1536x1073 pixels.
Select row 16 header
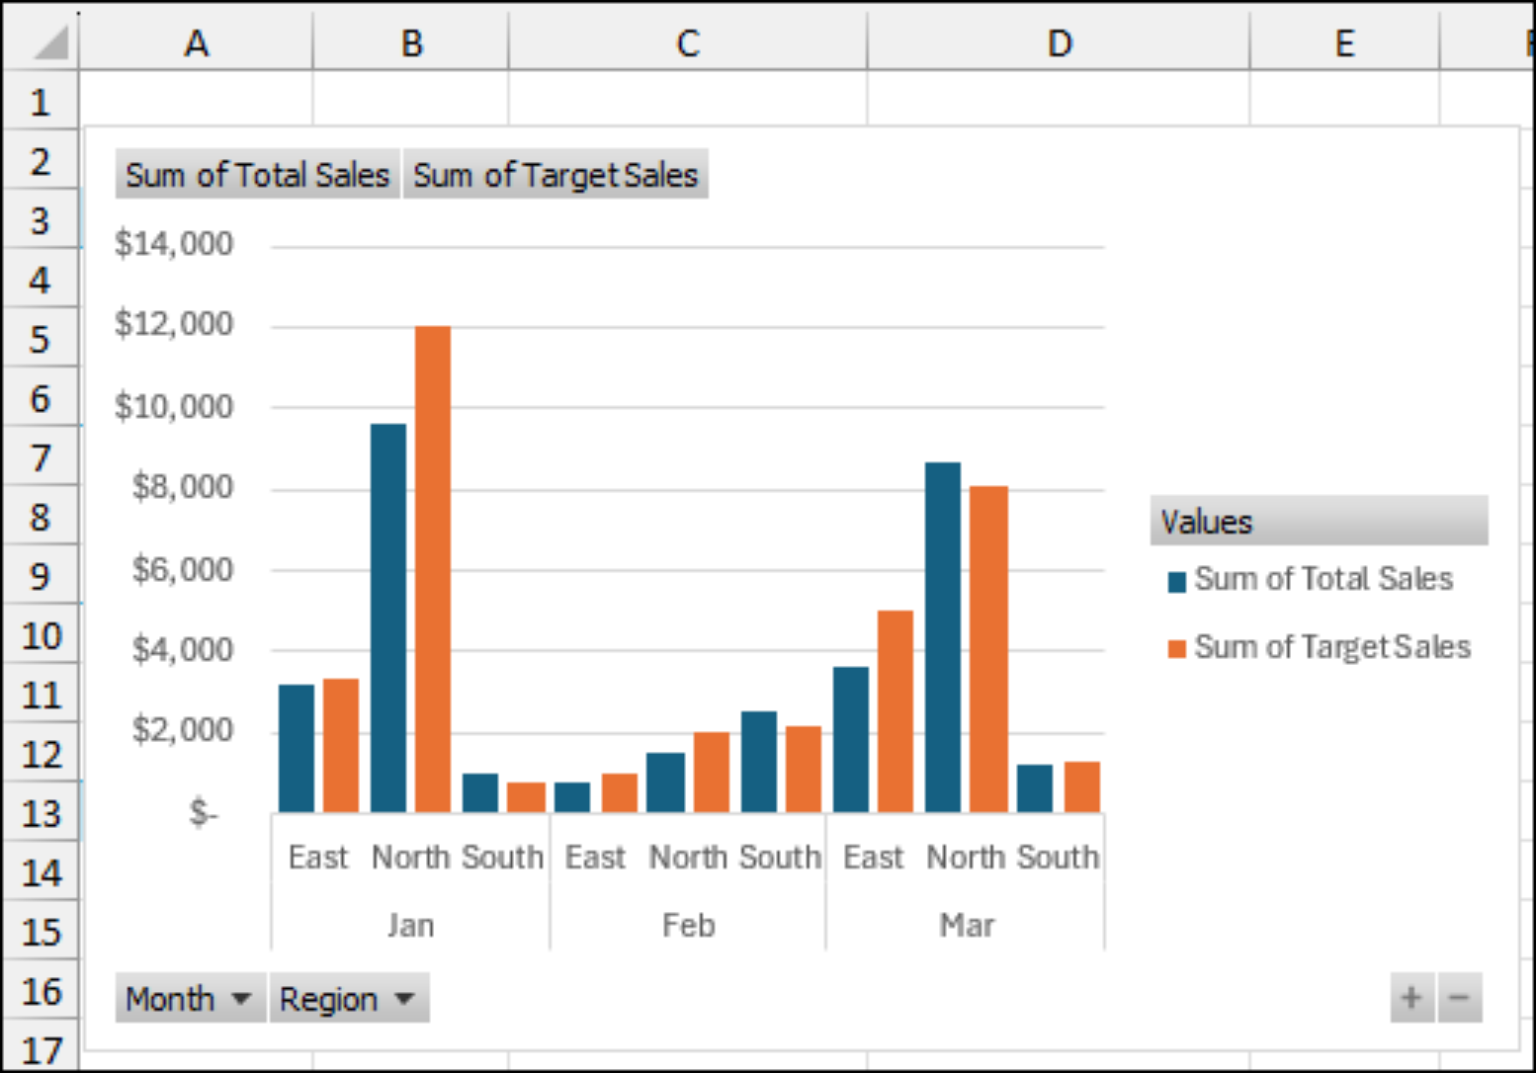[x=40, y=990]
